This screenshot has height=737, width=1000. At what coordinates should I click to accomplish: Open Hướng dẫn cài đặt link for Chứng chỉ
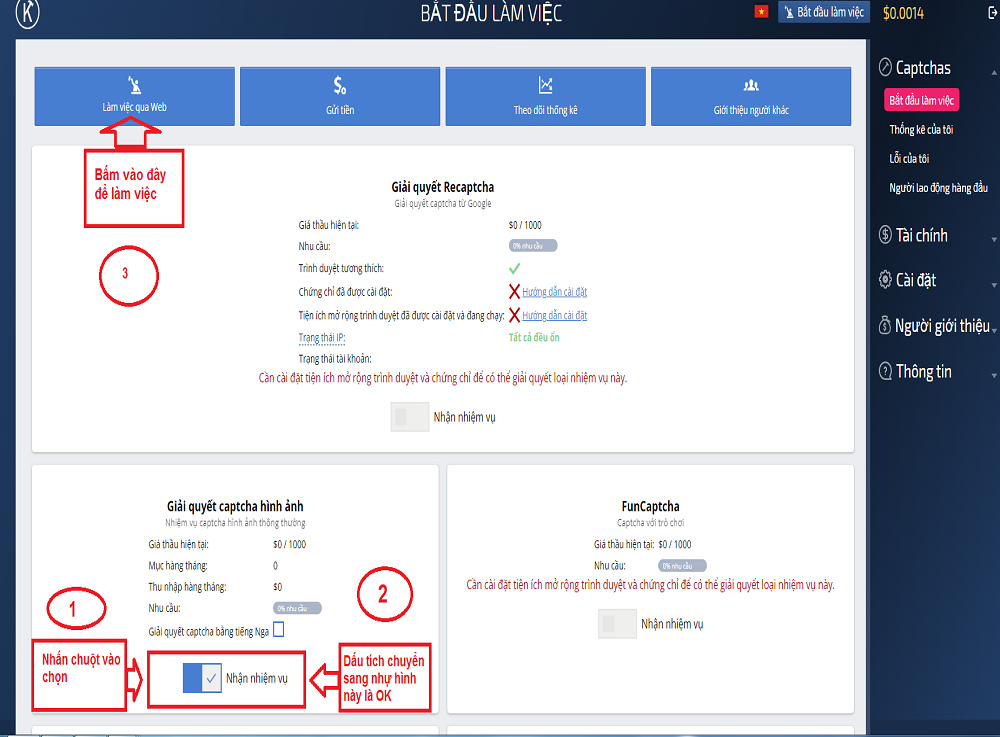tap(554, 292)
